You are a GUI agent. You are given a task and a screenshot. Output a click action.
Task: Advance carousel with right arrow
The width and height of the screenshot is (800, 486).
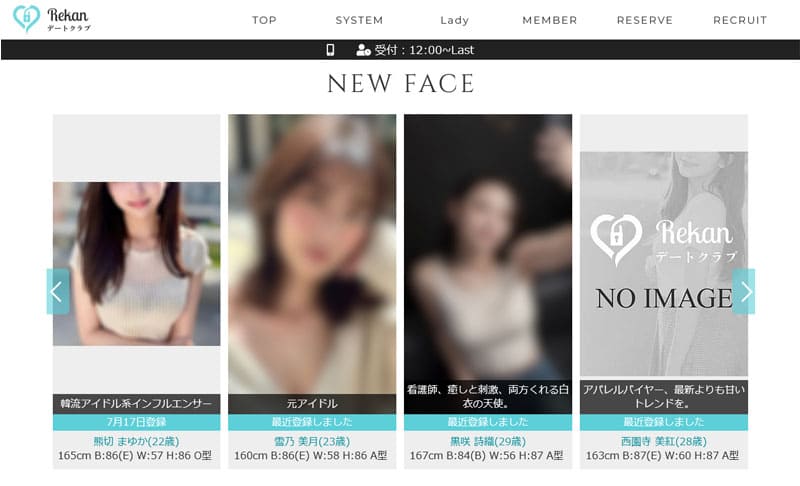click(x=743, y=291)
